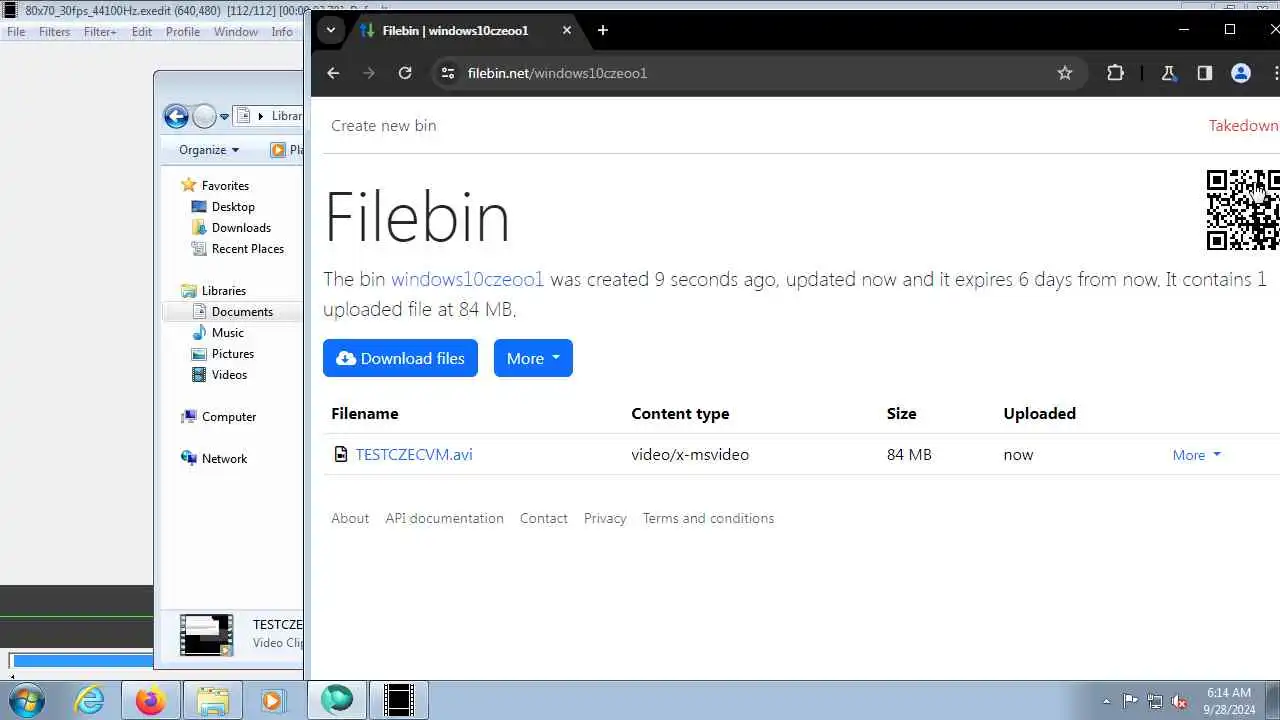Screen dimensions: 1280x720
Task: Open Terms and conditions link
Action: click(x=708, y=518)
